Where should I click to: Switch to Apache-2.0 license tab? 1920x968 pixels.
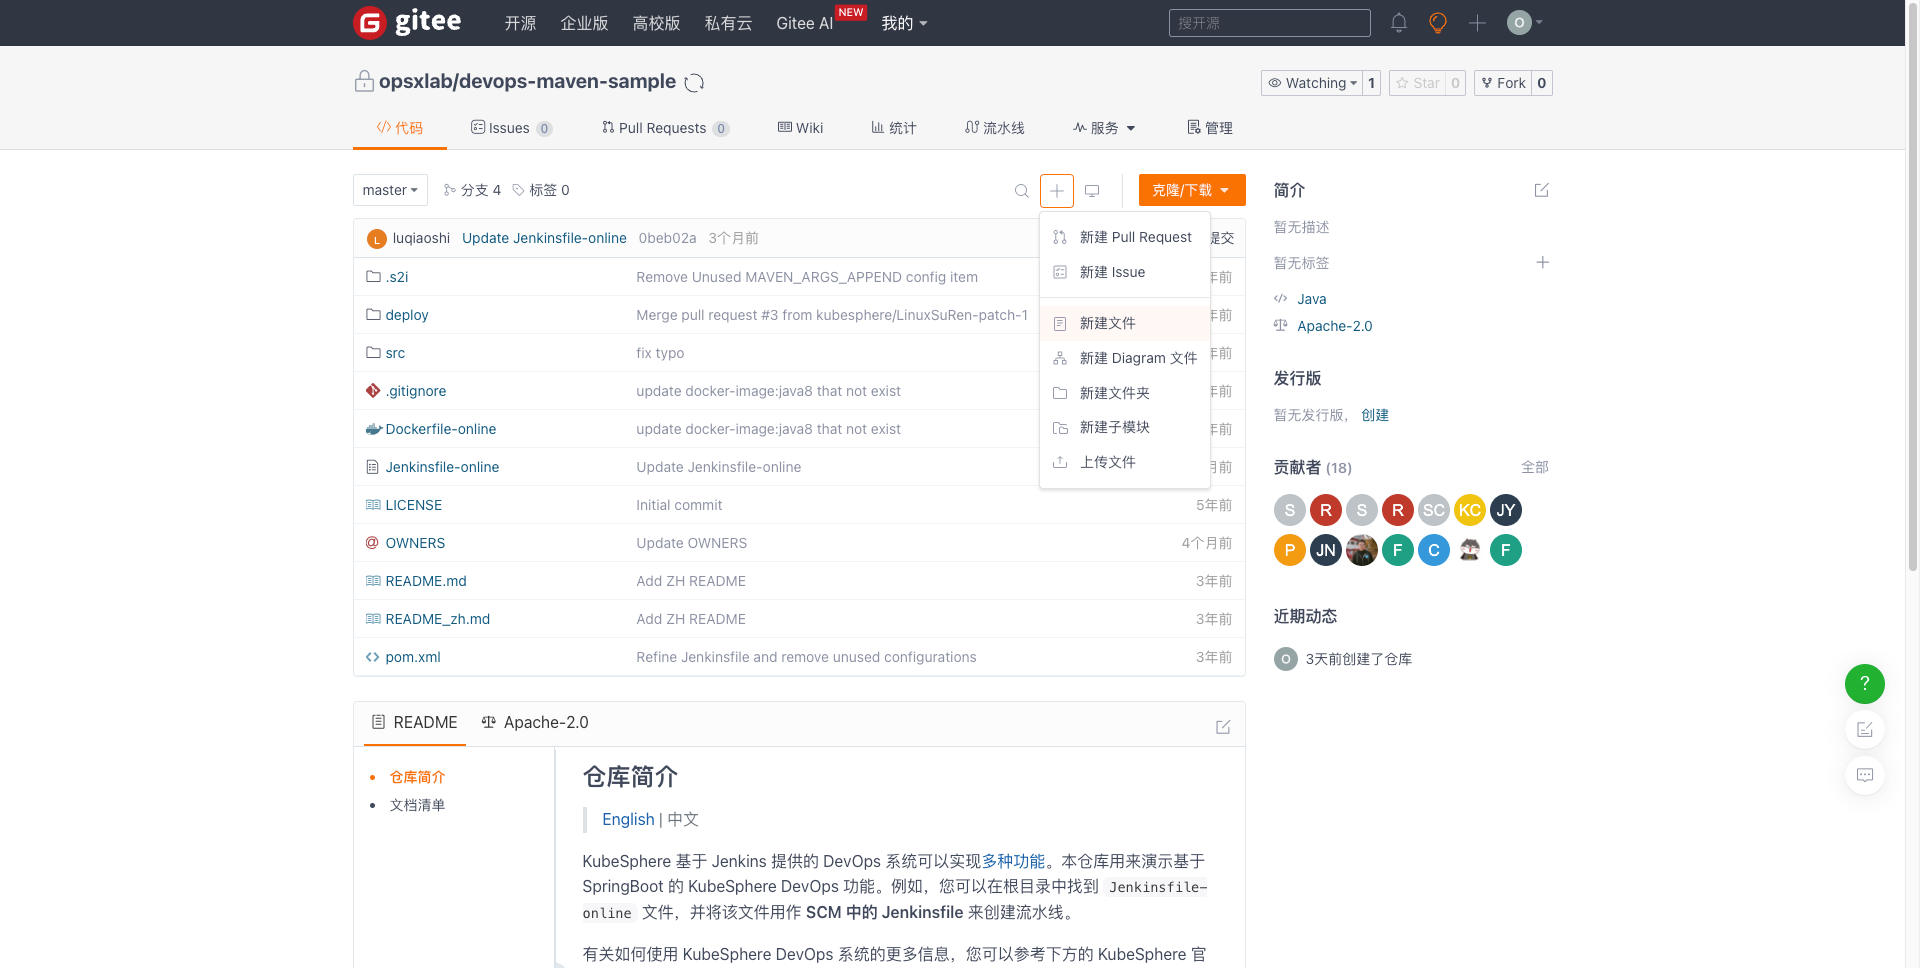tap(535, 722)
